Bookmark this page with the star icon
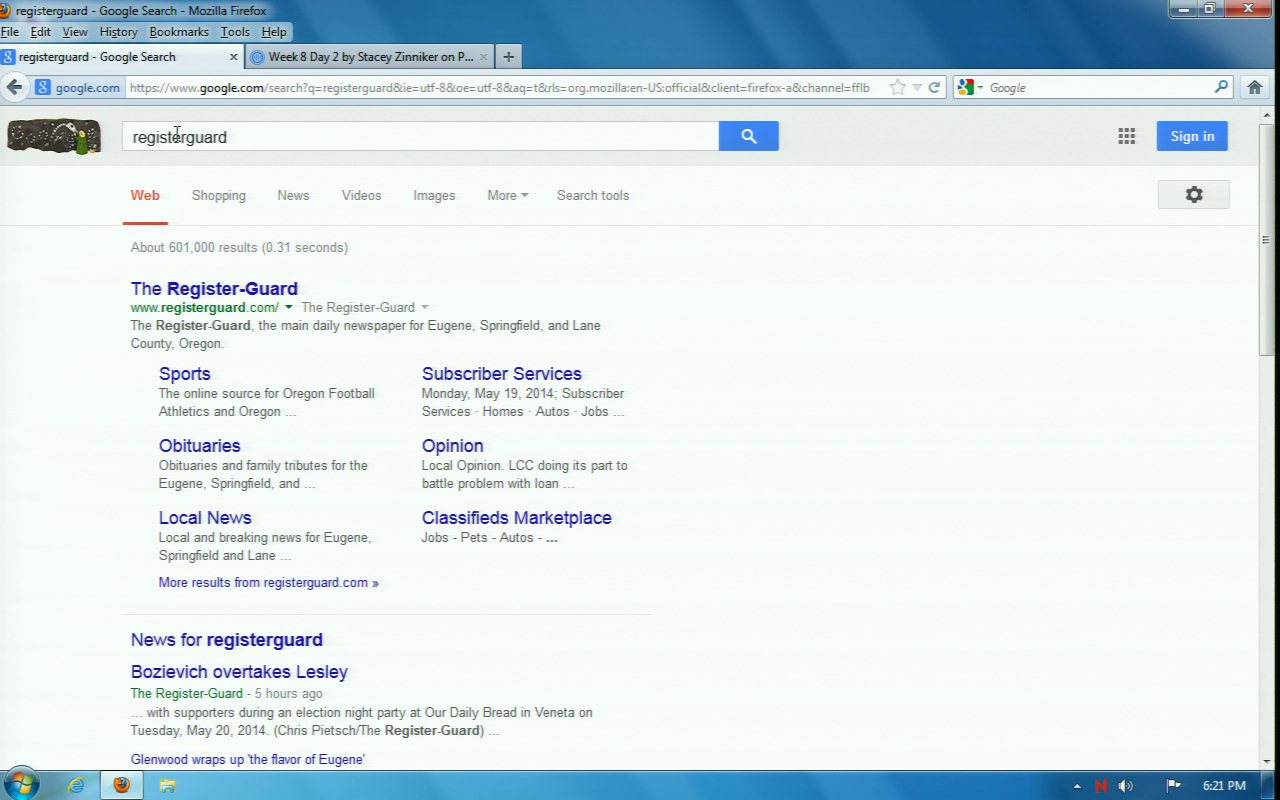 point(897,88)
